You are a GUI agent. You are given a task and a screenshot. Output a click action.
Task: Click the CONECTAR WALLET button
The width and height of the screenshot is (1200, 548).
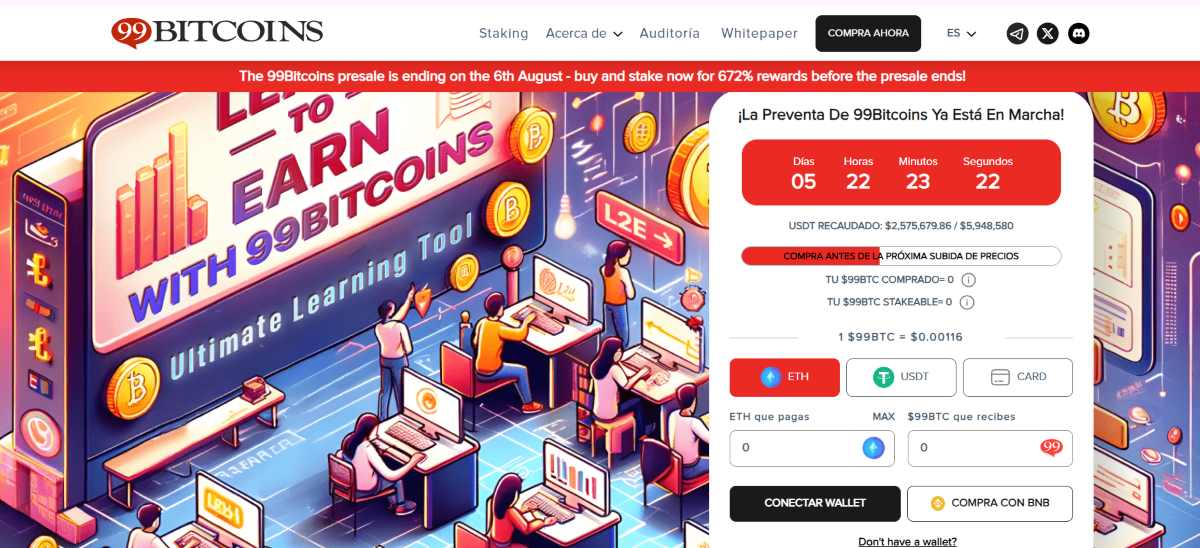click(815, 503)
